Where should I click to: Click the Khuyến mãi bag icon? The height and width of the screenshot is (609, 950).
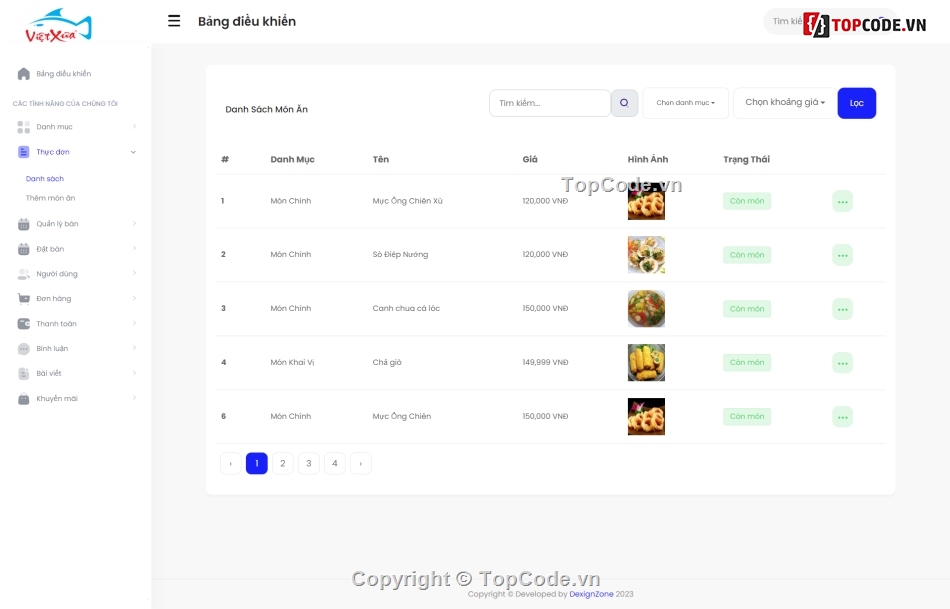(x=24, y=399)
